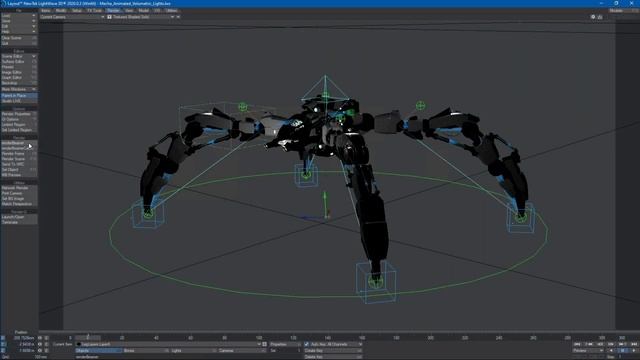
Task: Click Launch/Clear RenderQ button
Action: point(19,217)
